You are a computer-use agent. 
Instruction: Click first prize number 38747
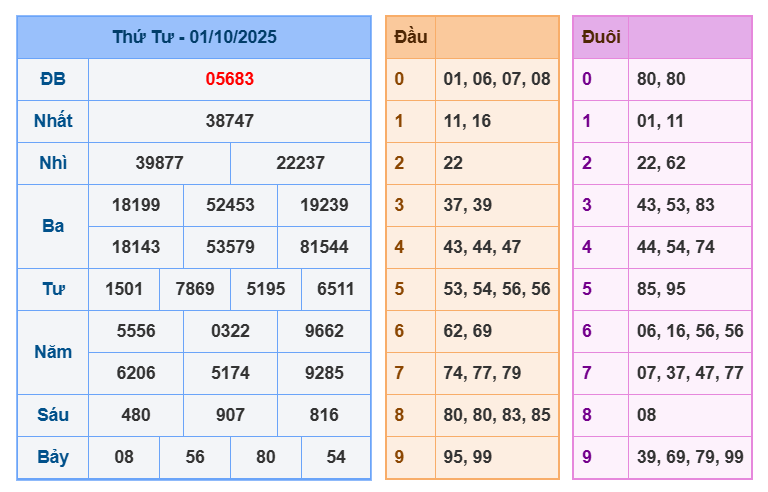229,121
